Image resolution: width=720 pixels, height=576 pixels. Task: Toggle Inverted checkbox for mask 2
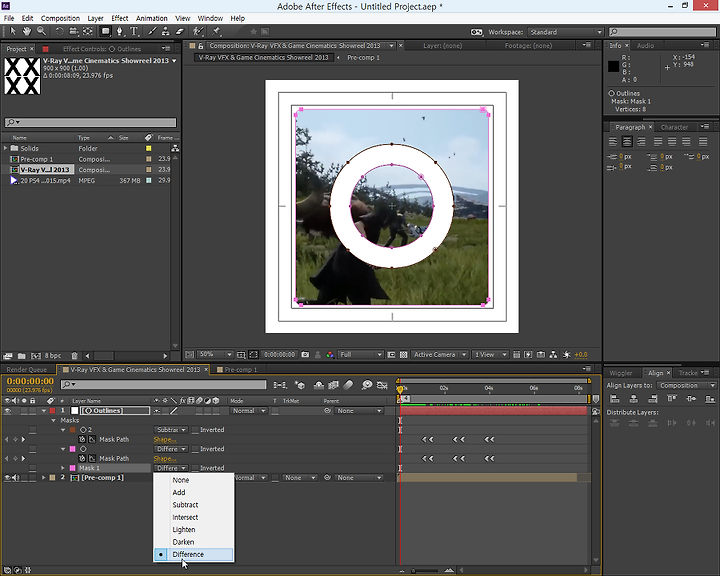click(195, 430)
